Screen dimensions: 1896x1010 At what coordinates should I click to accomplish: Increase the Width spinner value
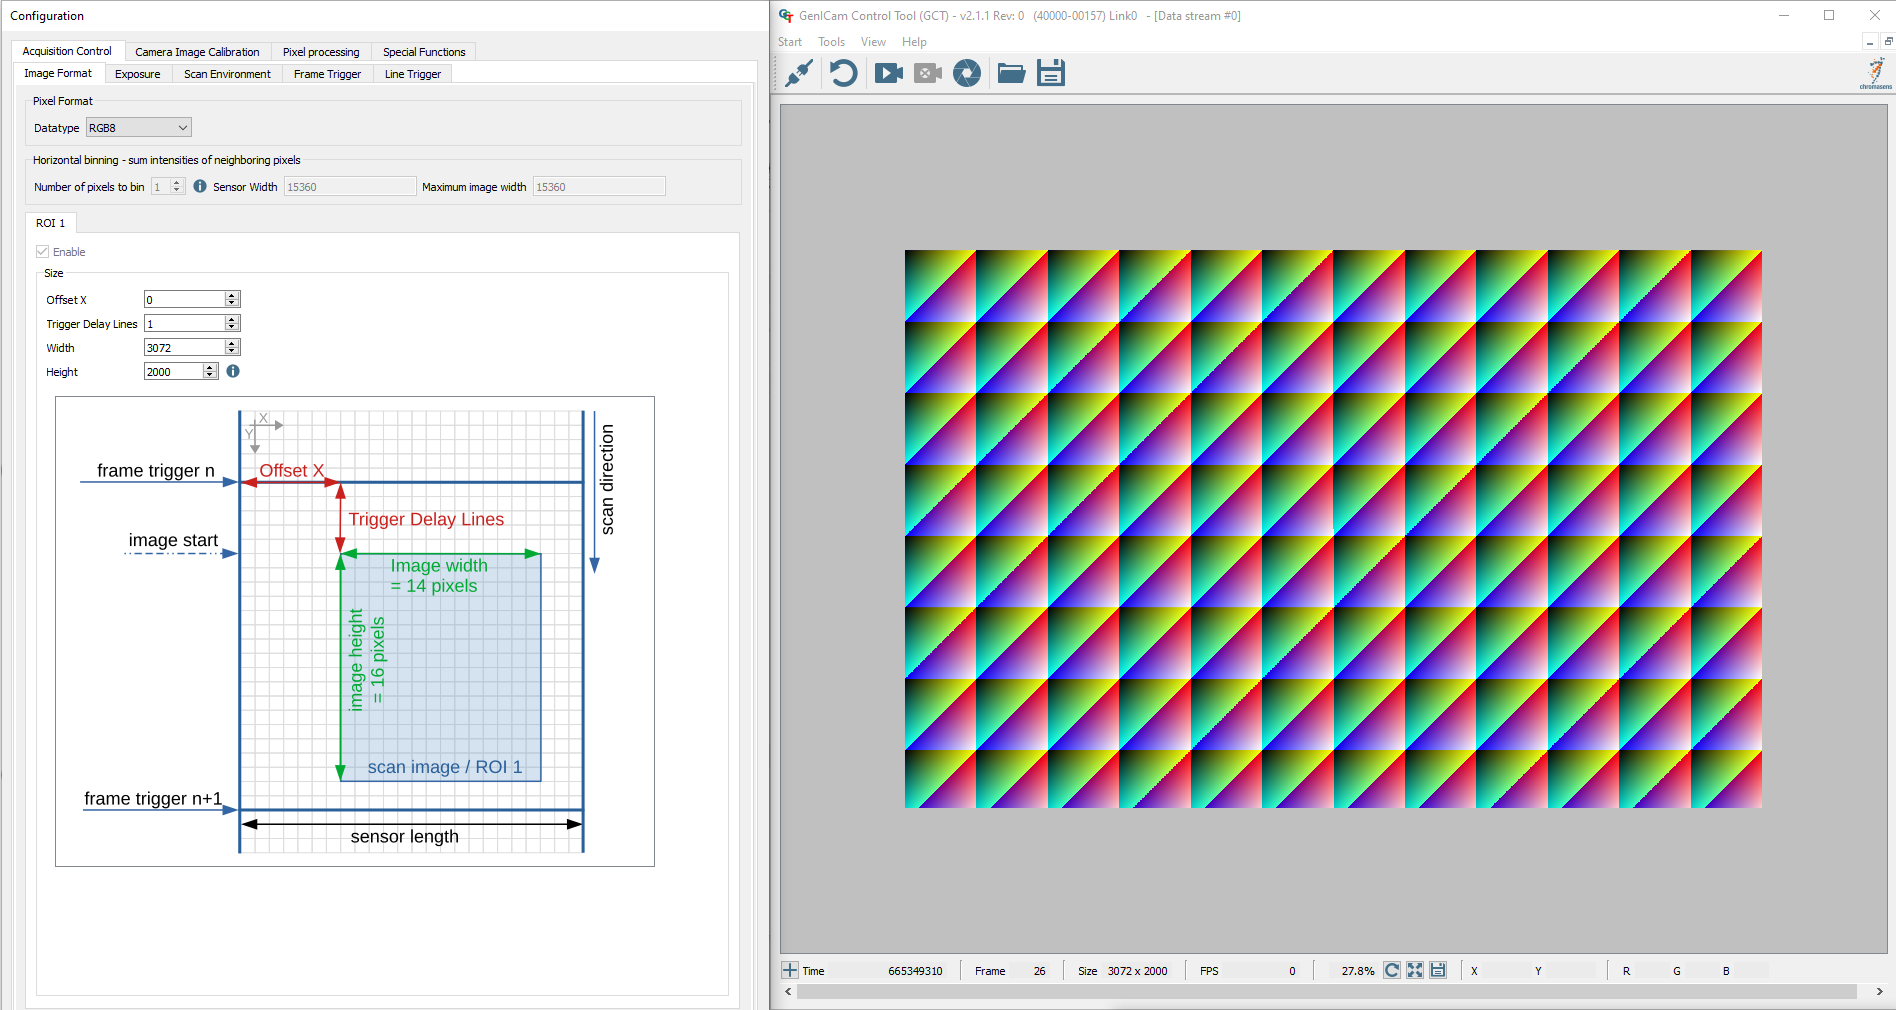click(232, 343)
